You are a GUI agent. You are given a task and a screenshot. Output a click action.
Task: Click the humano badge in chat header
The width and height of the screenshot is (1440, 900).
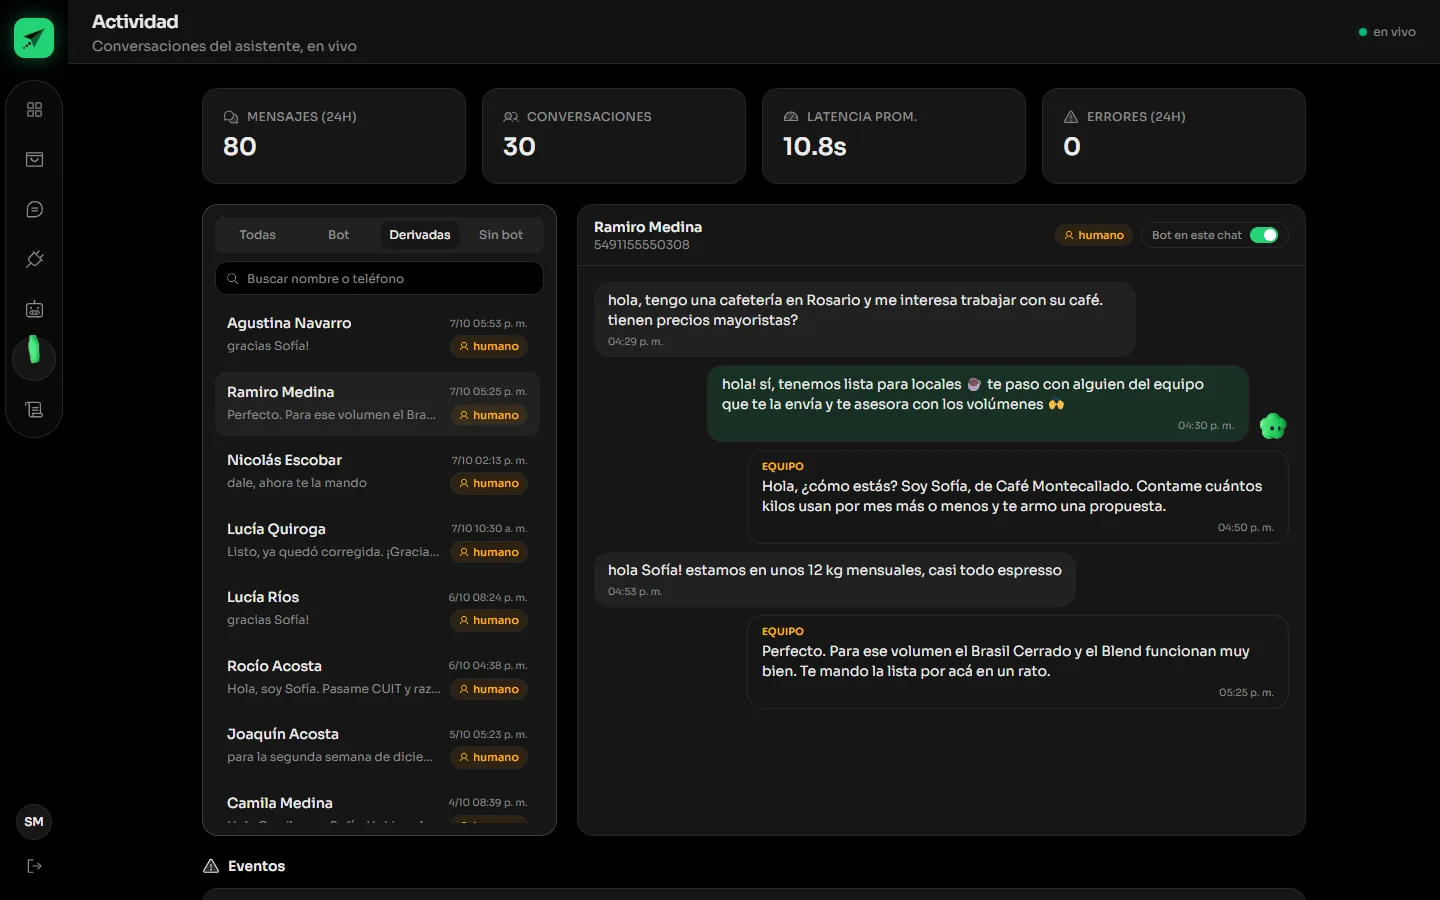pyautogui.click(x=1094, y=235)
